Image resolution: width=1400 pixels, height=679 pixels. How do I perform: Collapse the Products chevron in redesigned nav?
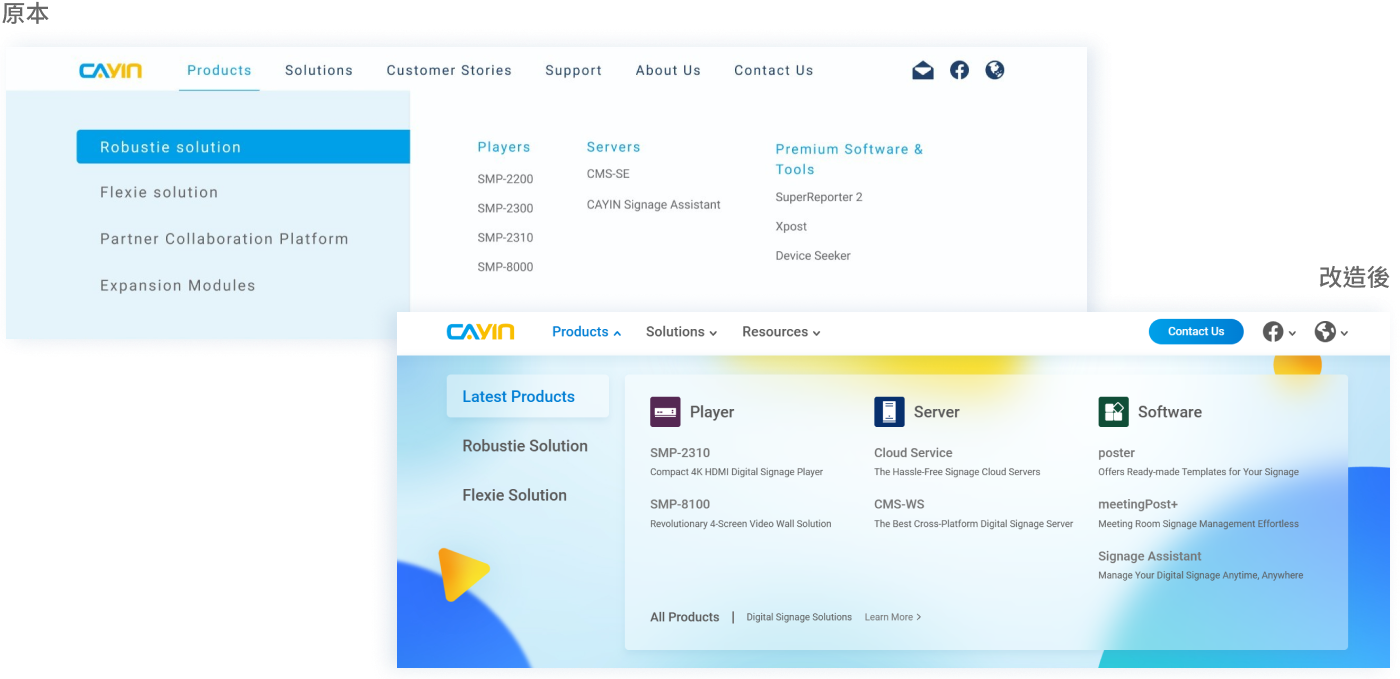(x=617, y=333)
